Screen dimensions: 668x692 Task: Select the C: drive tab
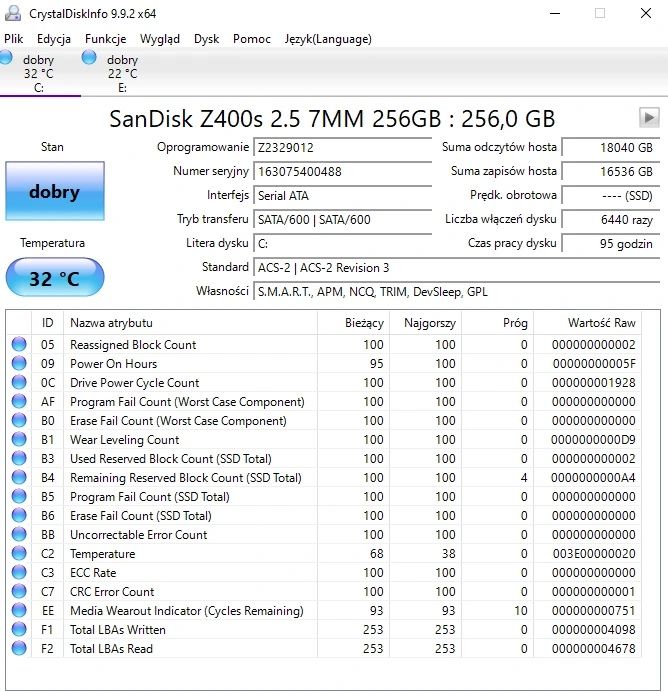pos(39,73)
